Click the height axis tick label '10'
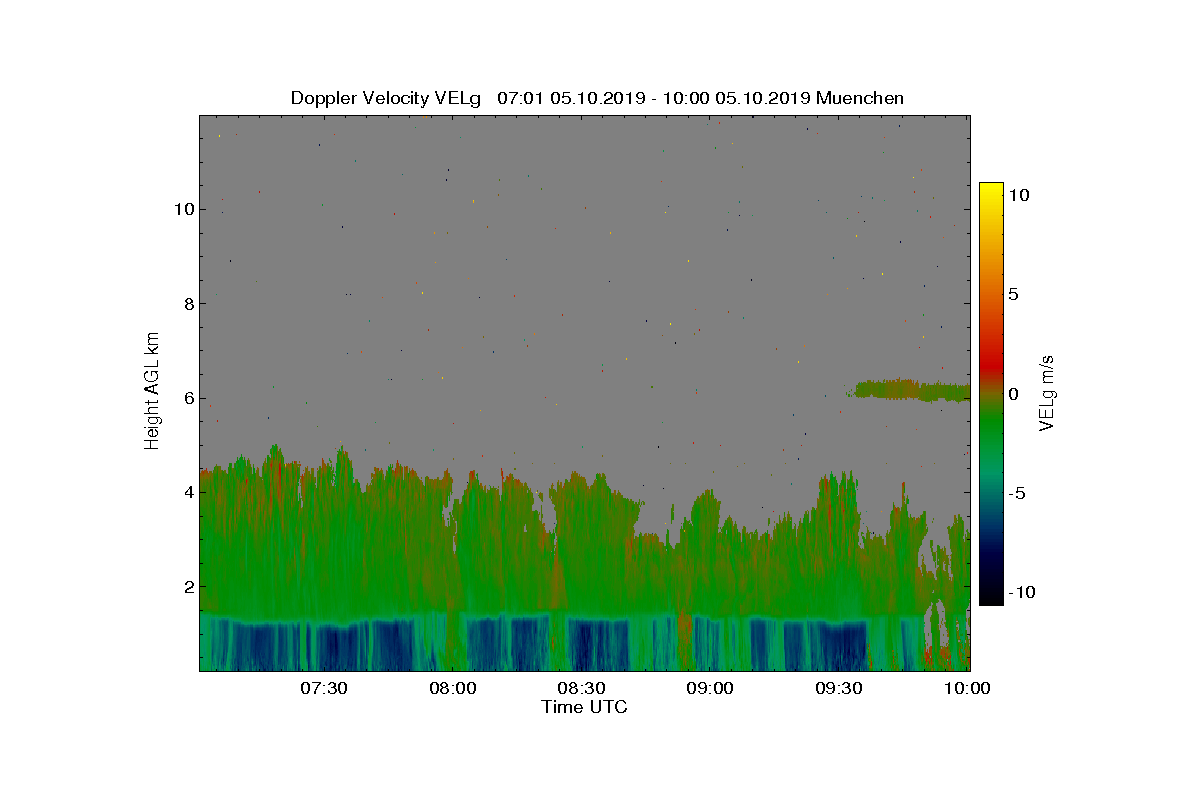 point(183,209)
